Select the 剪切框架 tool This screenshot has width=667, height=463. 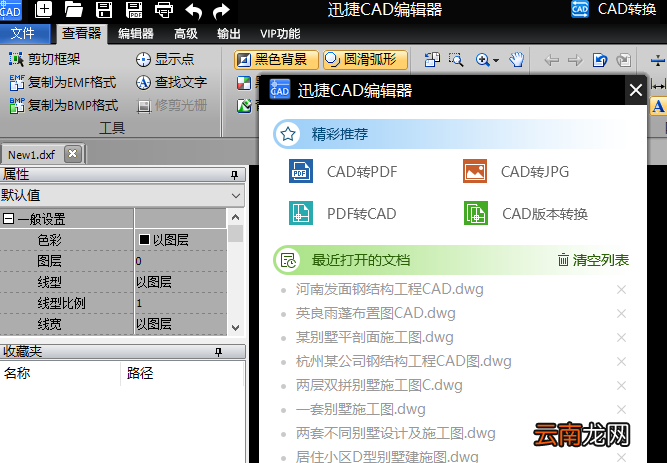pos(45,59)
